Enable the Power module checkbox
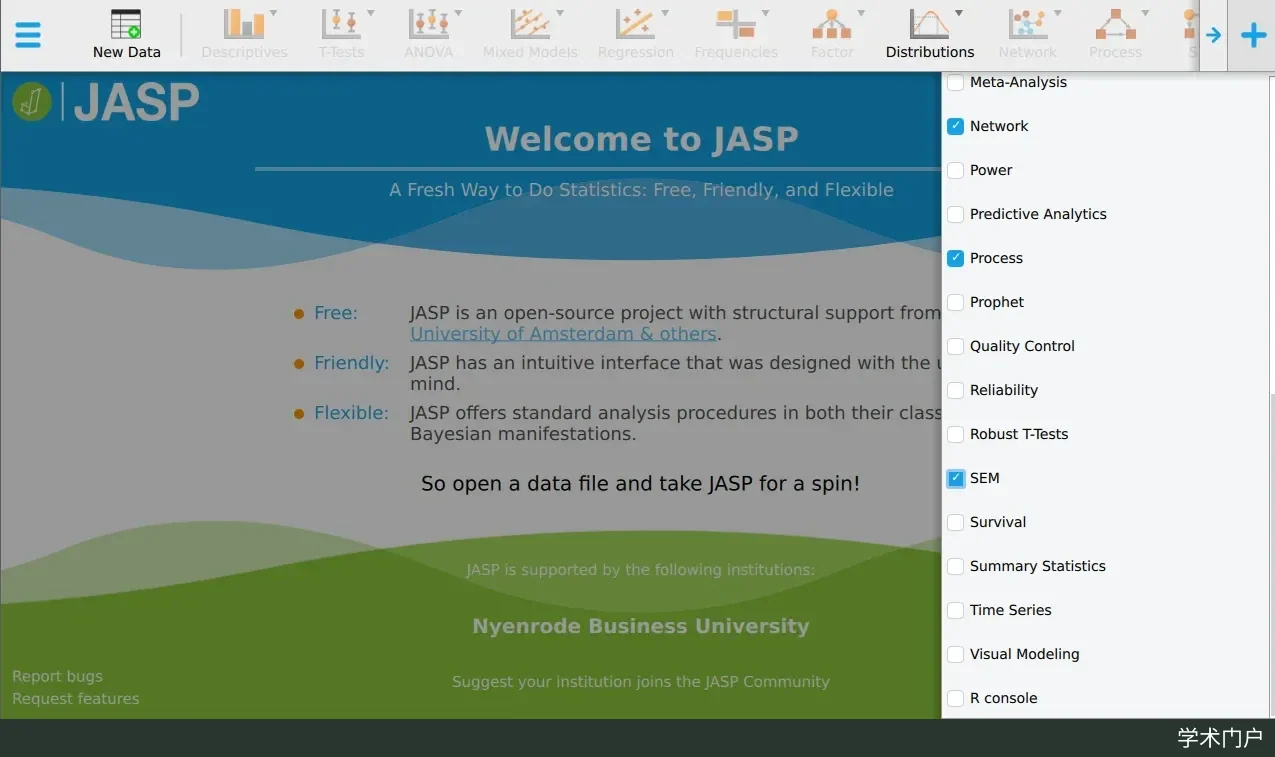Viewport: 1275px width, 757px height. (955, 170)
